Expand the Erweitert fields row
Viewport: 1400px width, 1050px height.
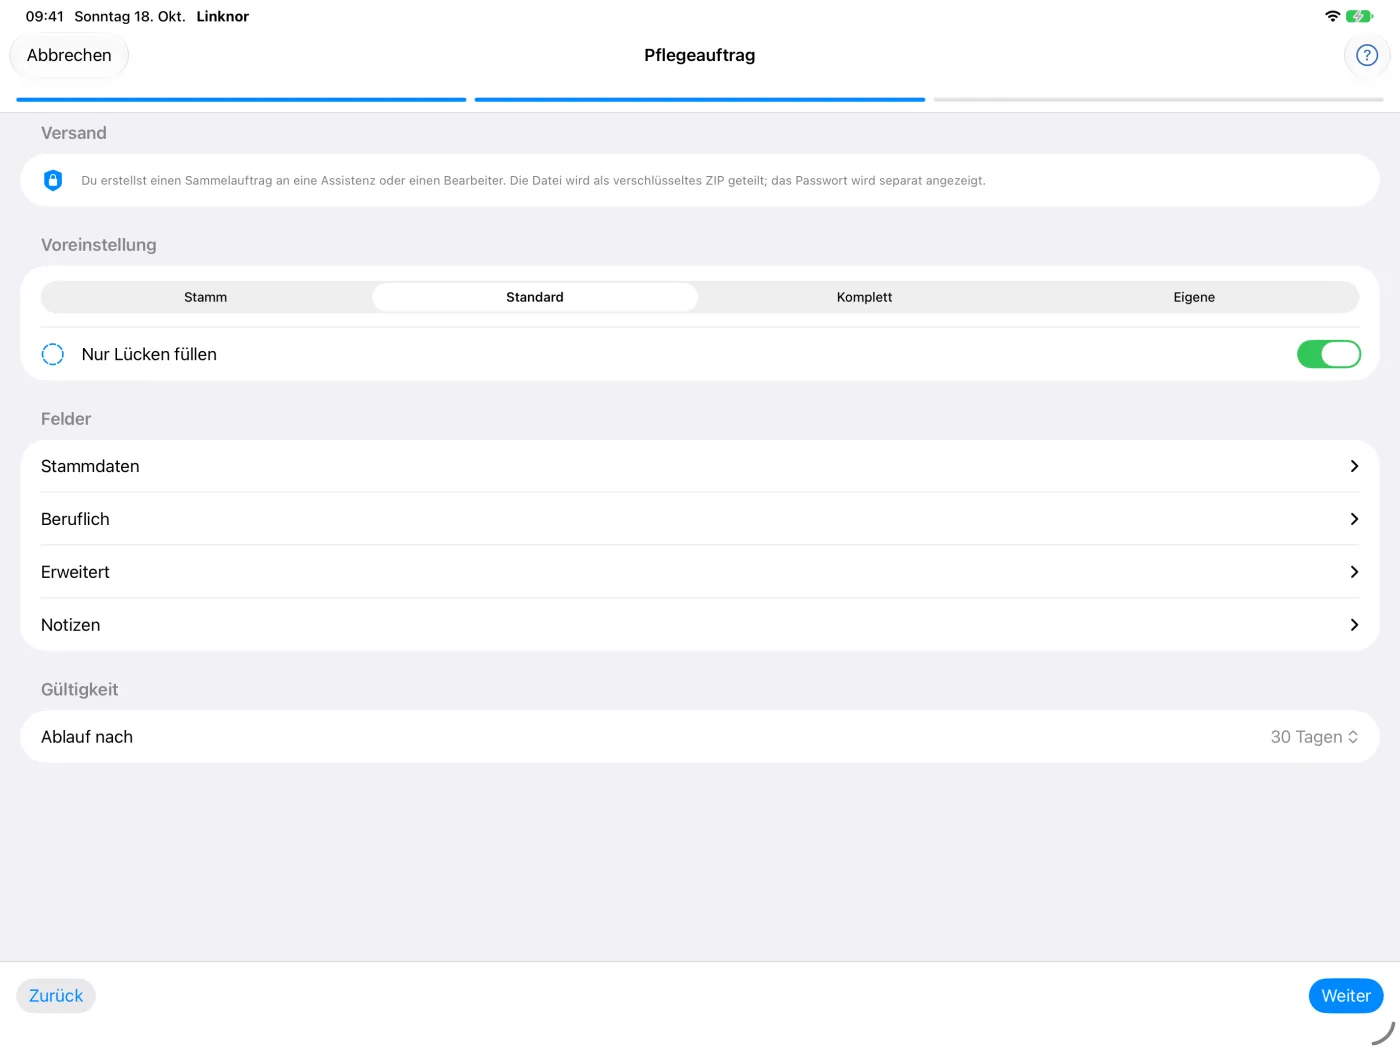pyautogui.click(x=700, y=572)
